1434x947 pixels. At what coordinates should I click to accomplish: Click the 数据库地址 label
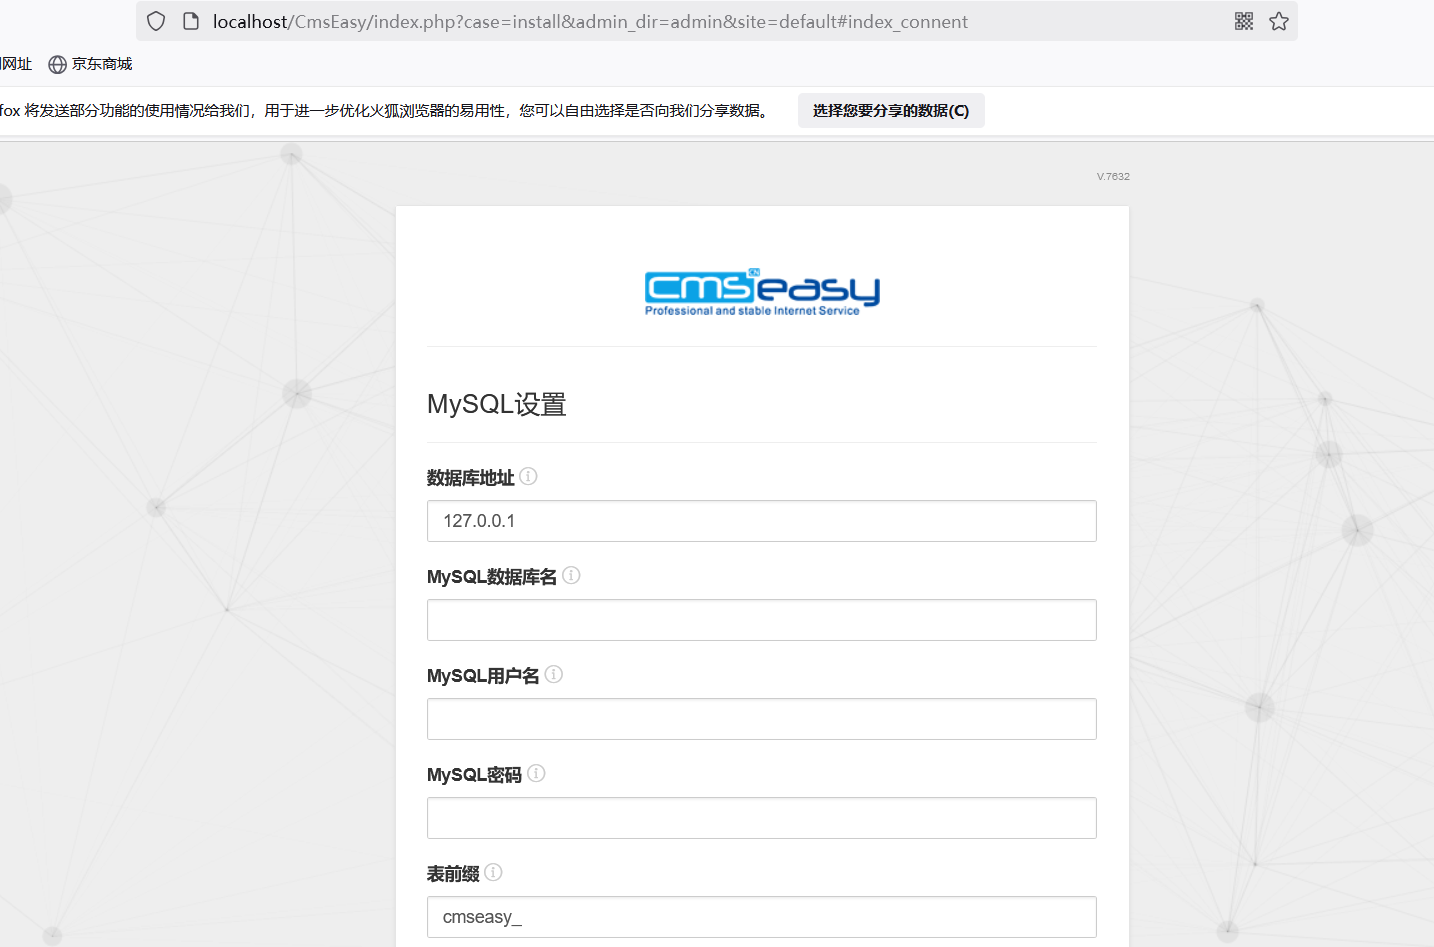click(x=470, y=478)
